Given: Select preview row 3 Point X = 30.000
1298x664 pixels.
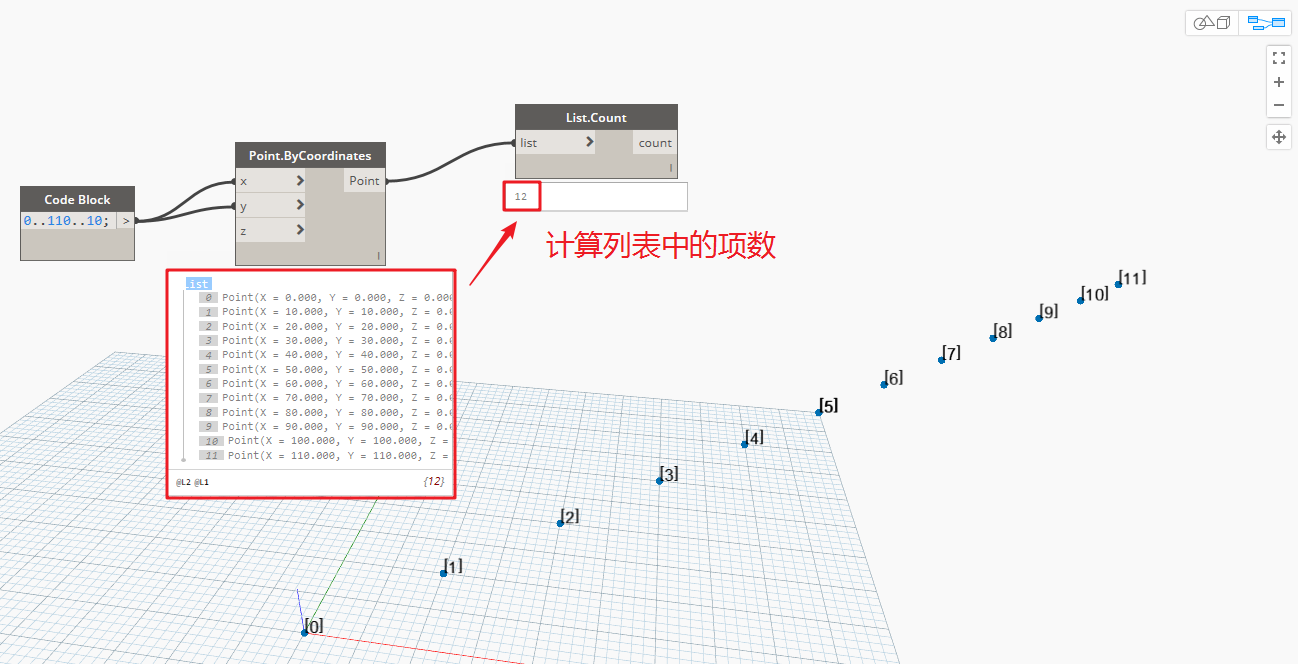Looking at the screenshot, I should (325, 341).
